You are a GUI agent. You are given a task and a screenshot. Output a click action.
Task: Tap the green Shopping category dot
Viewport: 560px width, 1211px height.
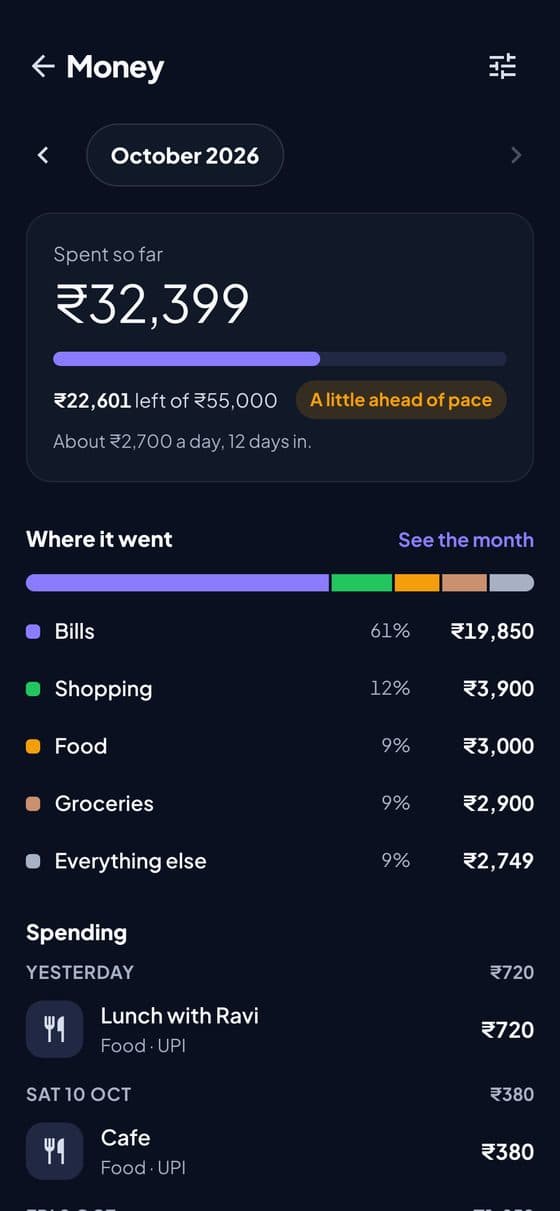[33, 689]
